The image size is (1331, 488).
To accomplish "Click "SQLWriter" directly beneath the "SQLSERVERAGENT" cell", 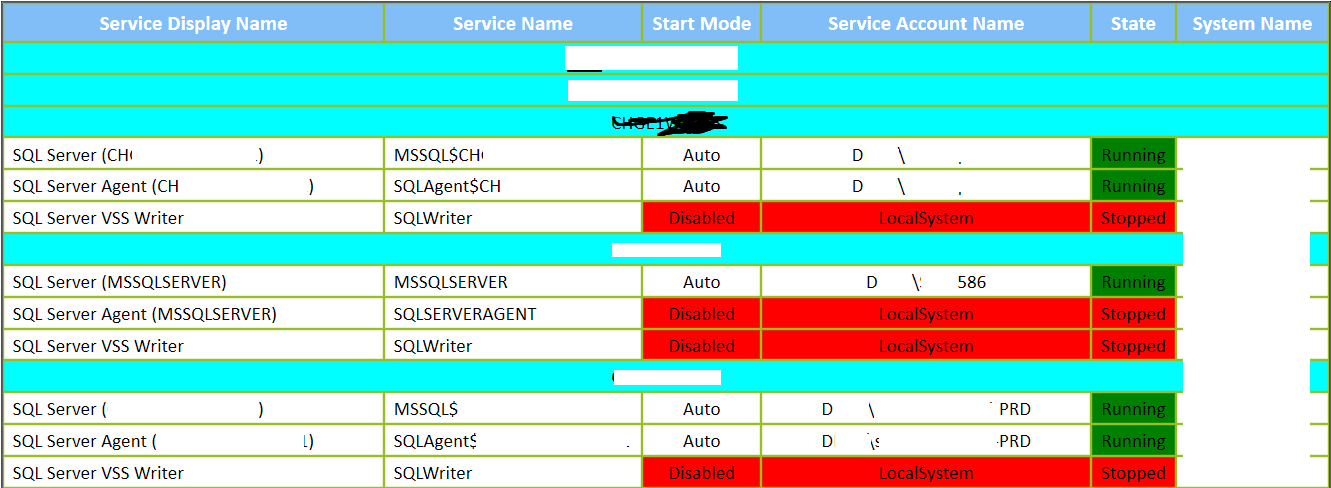I will [x=513, y=346].
